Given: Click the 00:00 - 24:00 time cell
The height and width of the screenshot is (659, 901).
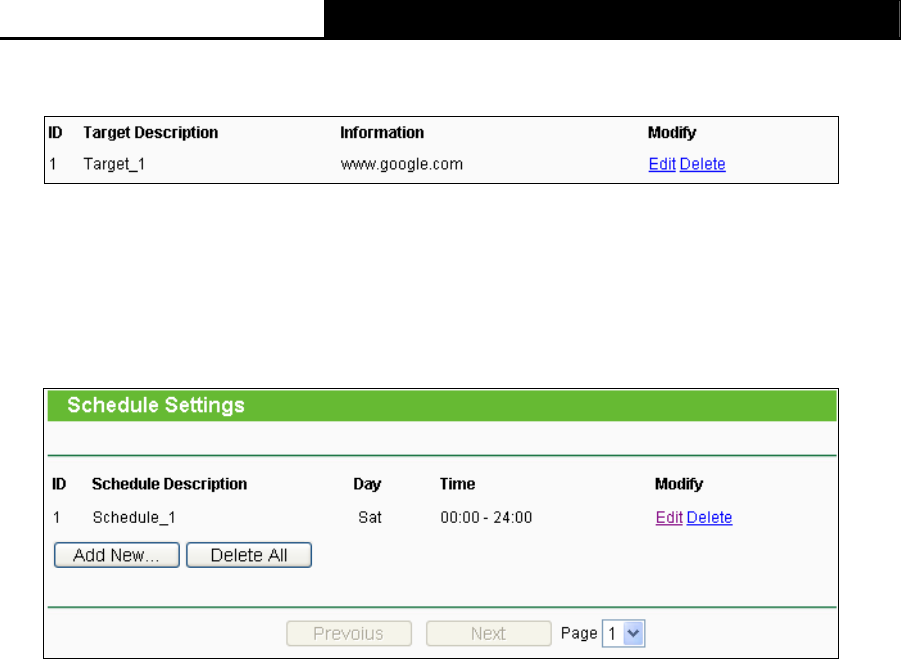Looking at the screenshot, I should (x=486, y=518).
